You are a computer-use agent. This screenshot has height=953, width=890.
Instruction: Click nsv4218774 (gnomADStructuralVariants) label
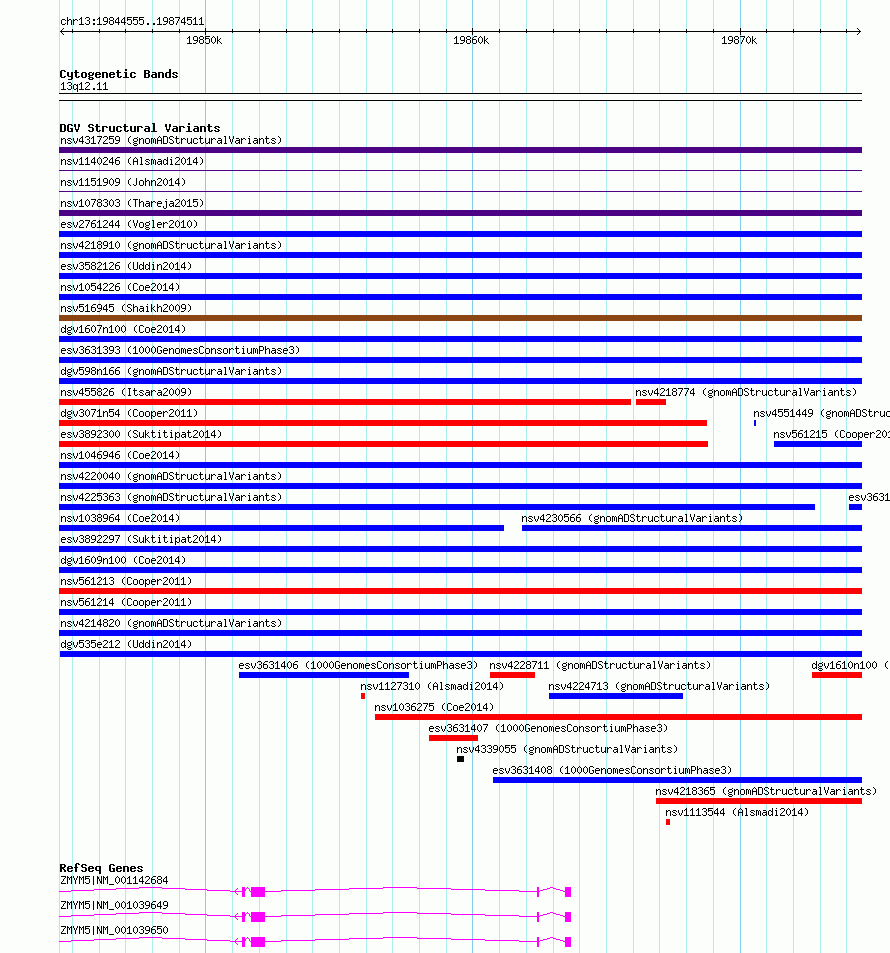coord(746,392)
